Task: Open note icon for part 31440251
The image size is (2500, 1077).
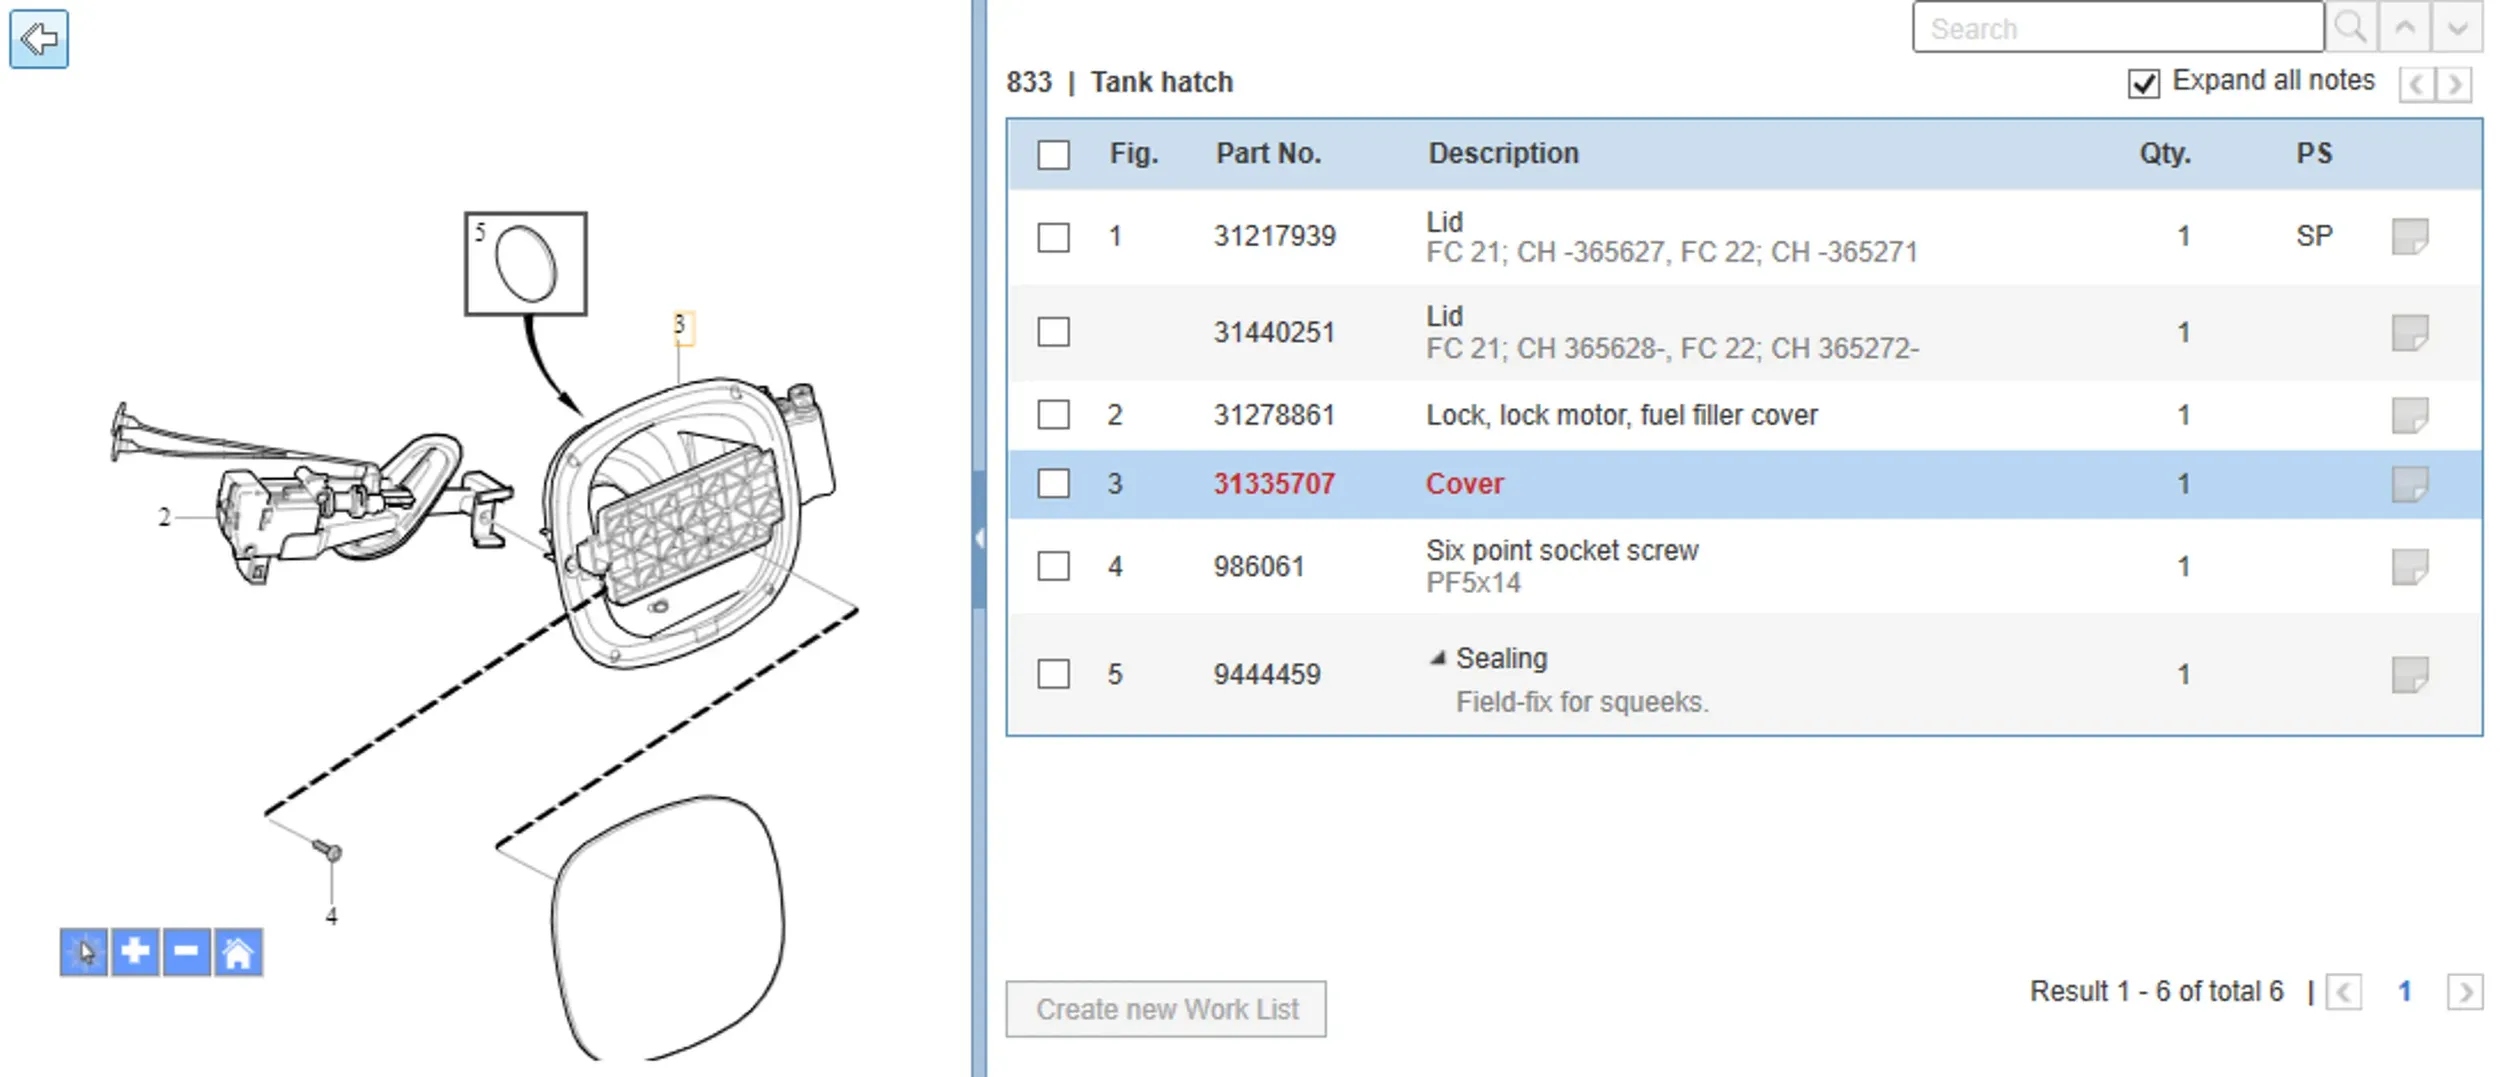Action: (2410, 333)
